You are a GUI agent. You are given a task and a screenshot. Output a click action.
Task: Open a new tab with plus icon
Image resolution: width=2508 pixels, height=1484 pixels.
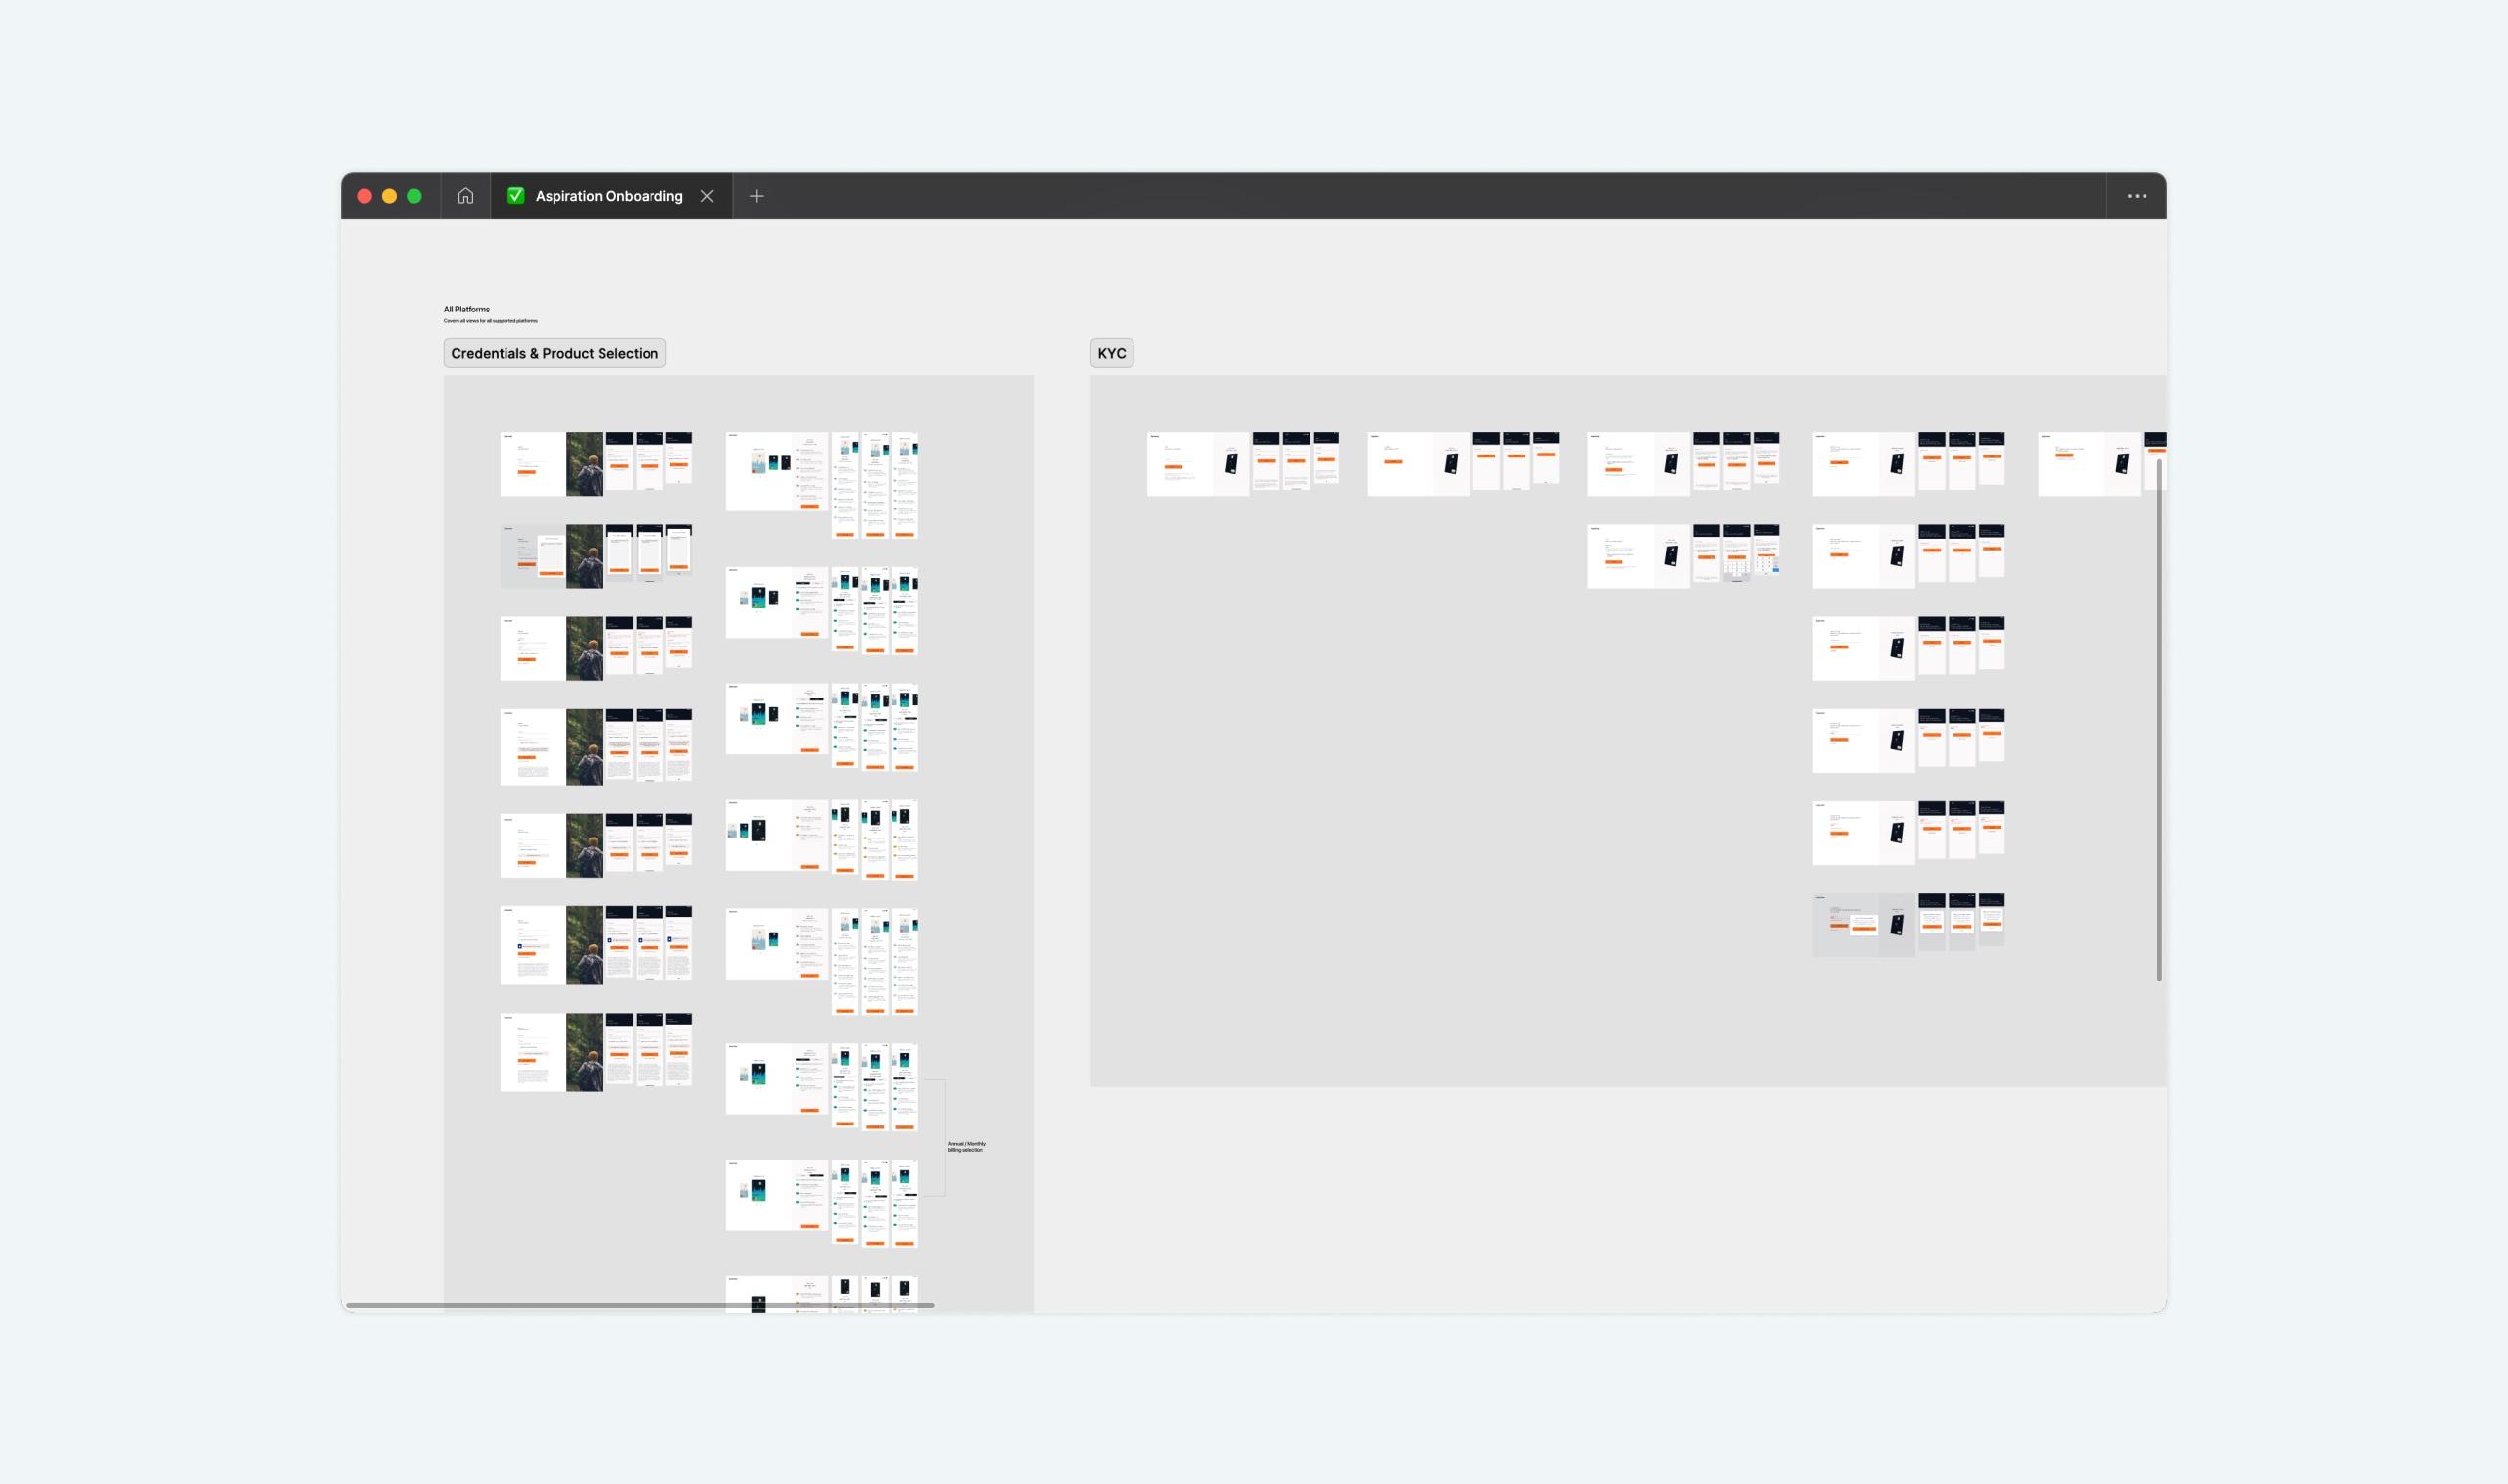757,196
